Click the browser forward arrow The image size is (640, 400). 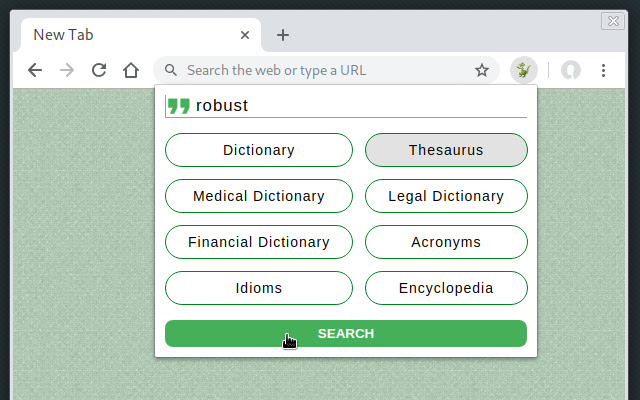click(67, 70)
